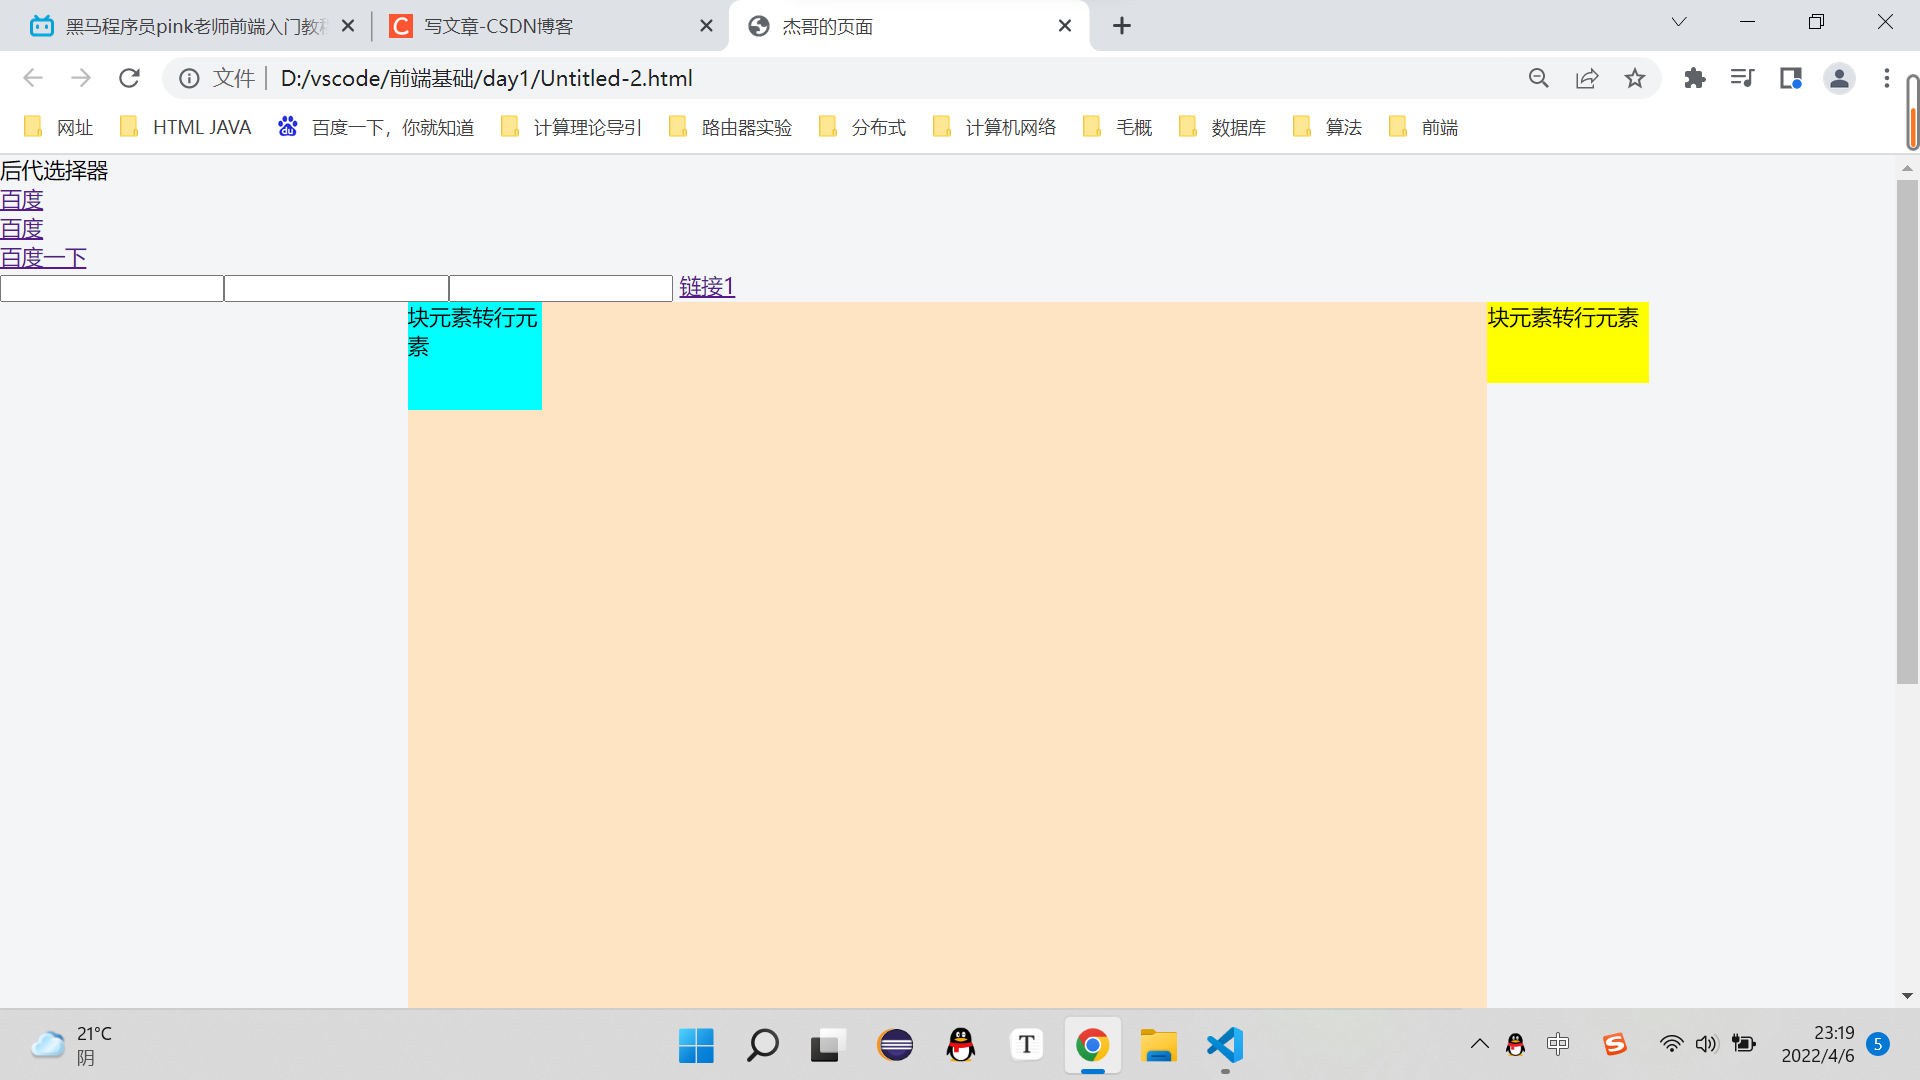This screenshot has width=1920, height=1080.
Task: Click the zoom magnifier in the address bar
Action: [x=1539, y=78]
